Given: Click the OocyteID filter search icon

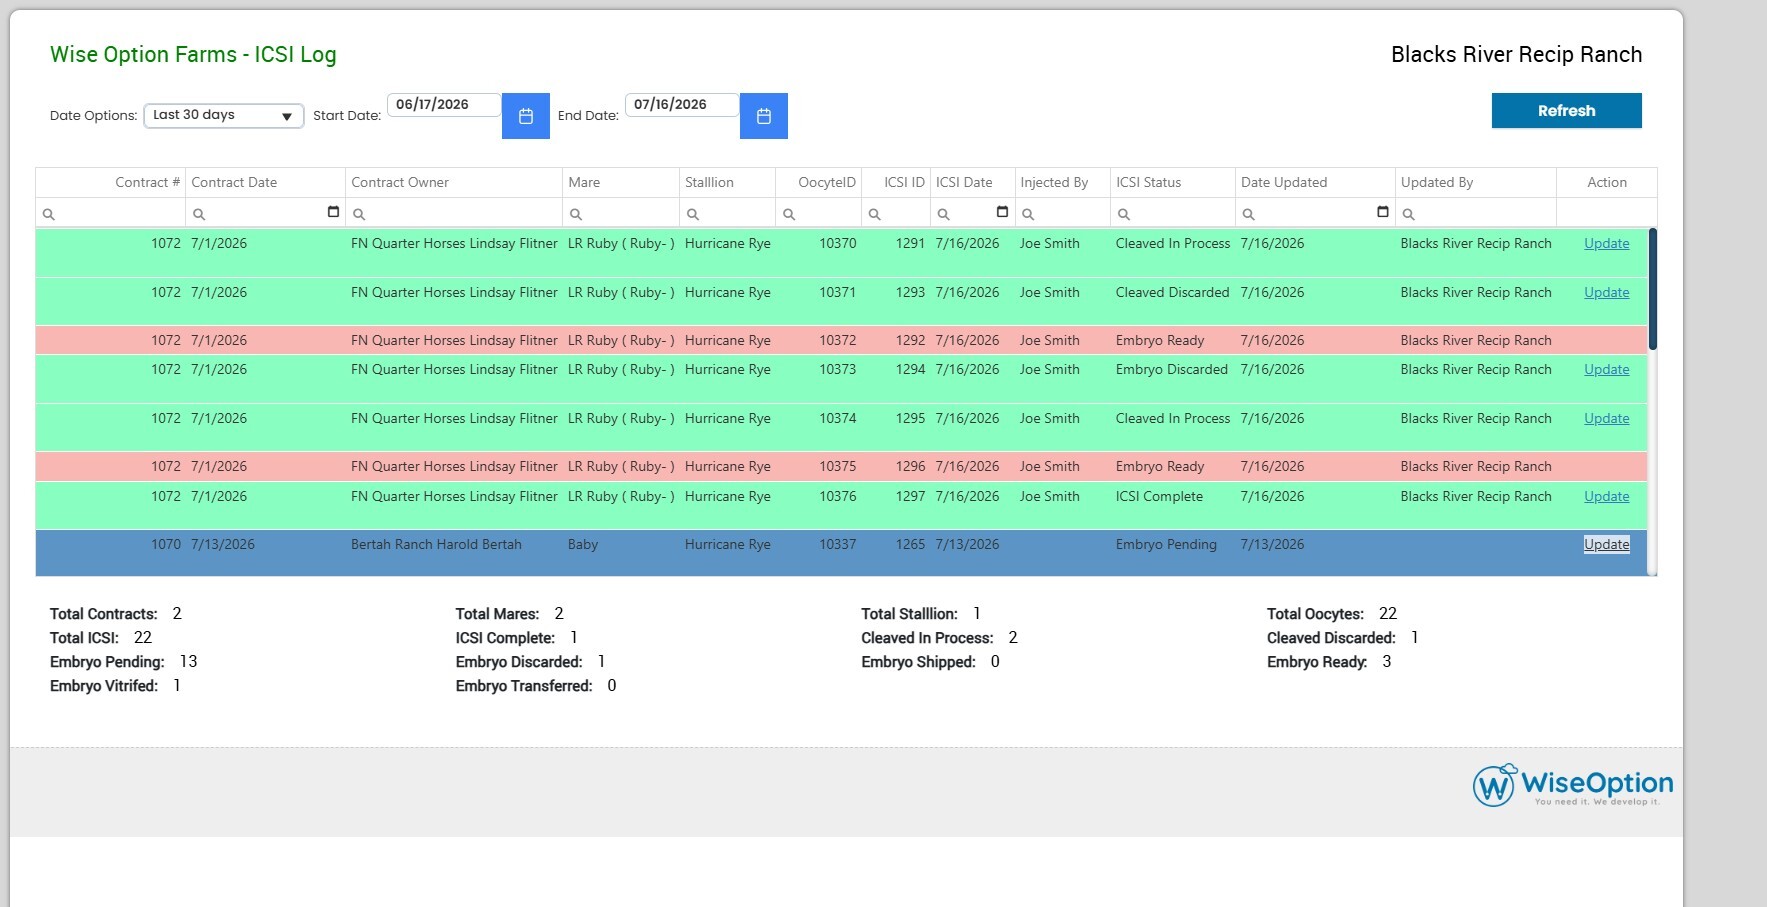Looking at the screenshot, I should (x=788, y=214).
